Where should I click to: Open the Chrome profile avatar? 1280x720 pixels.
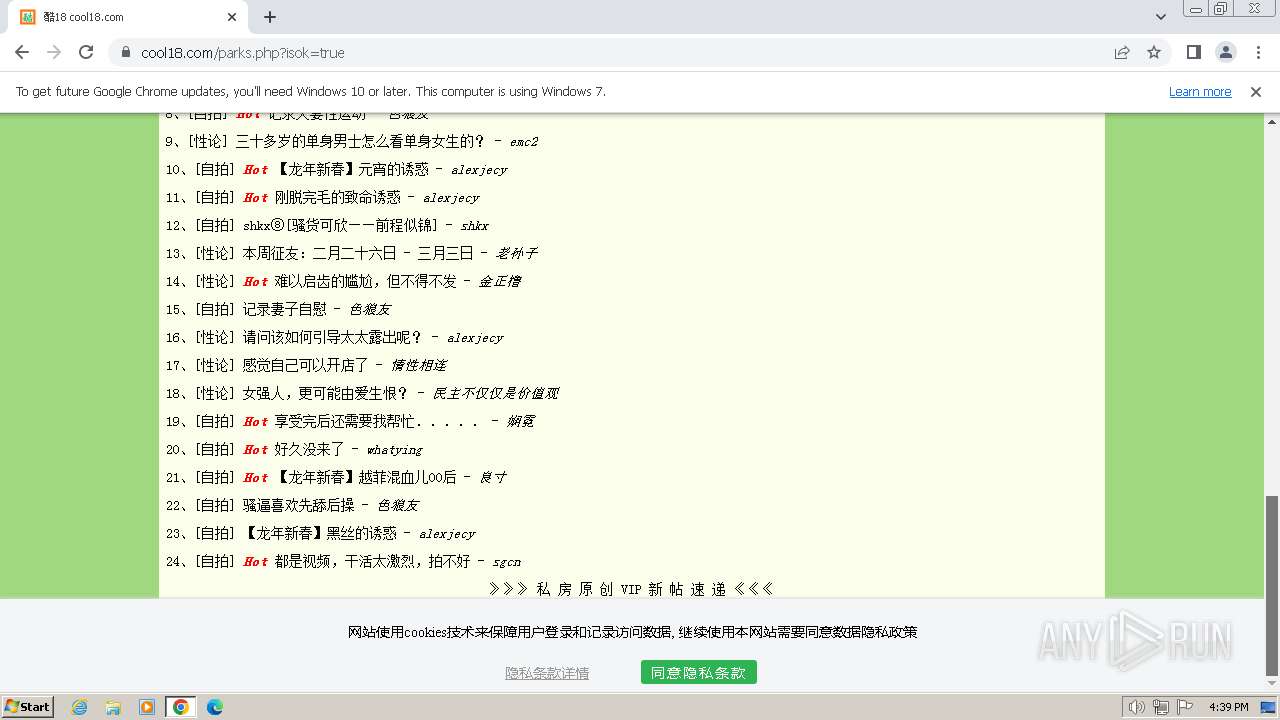tap(1225, 52)
